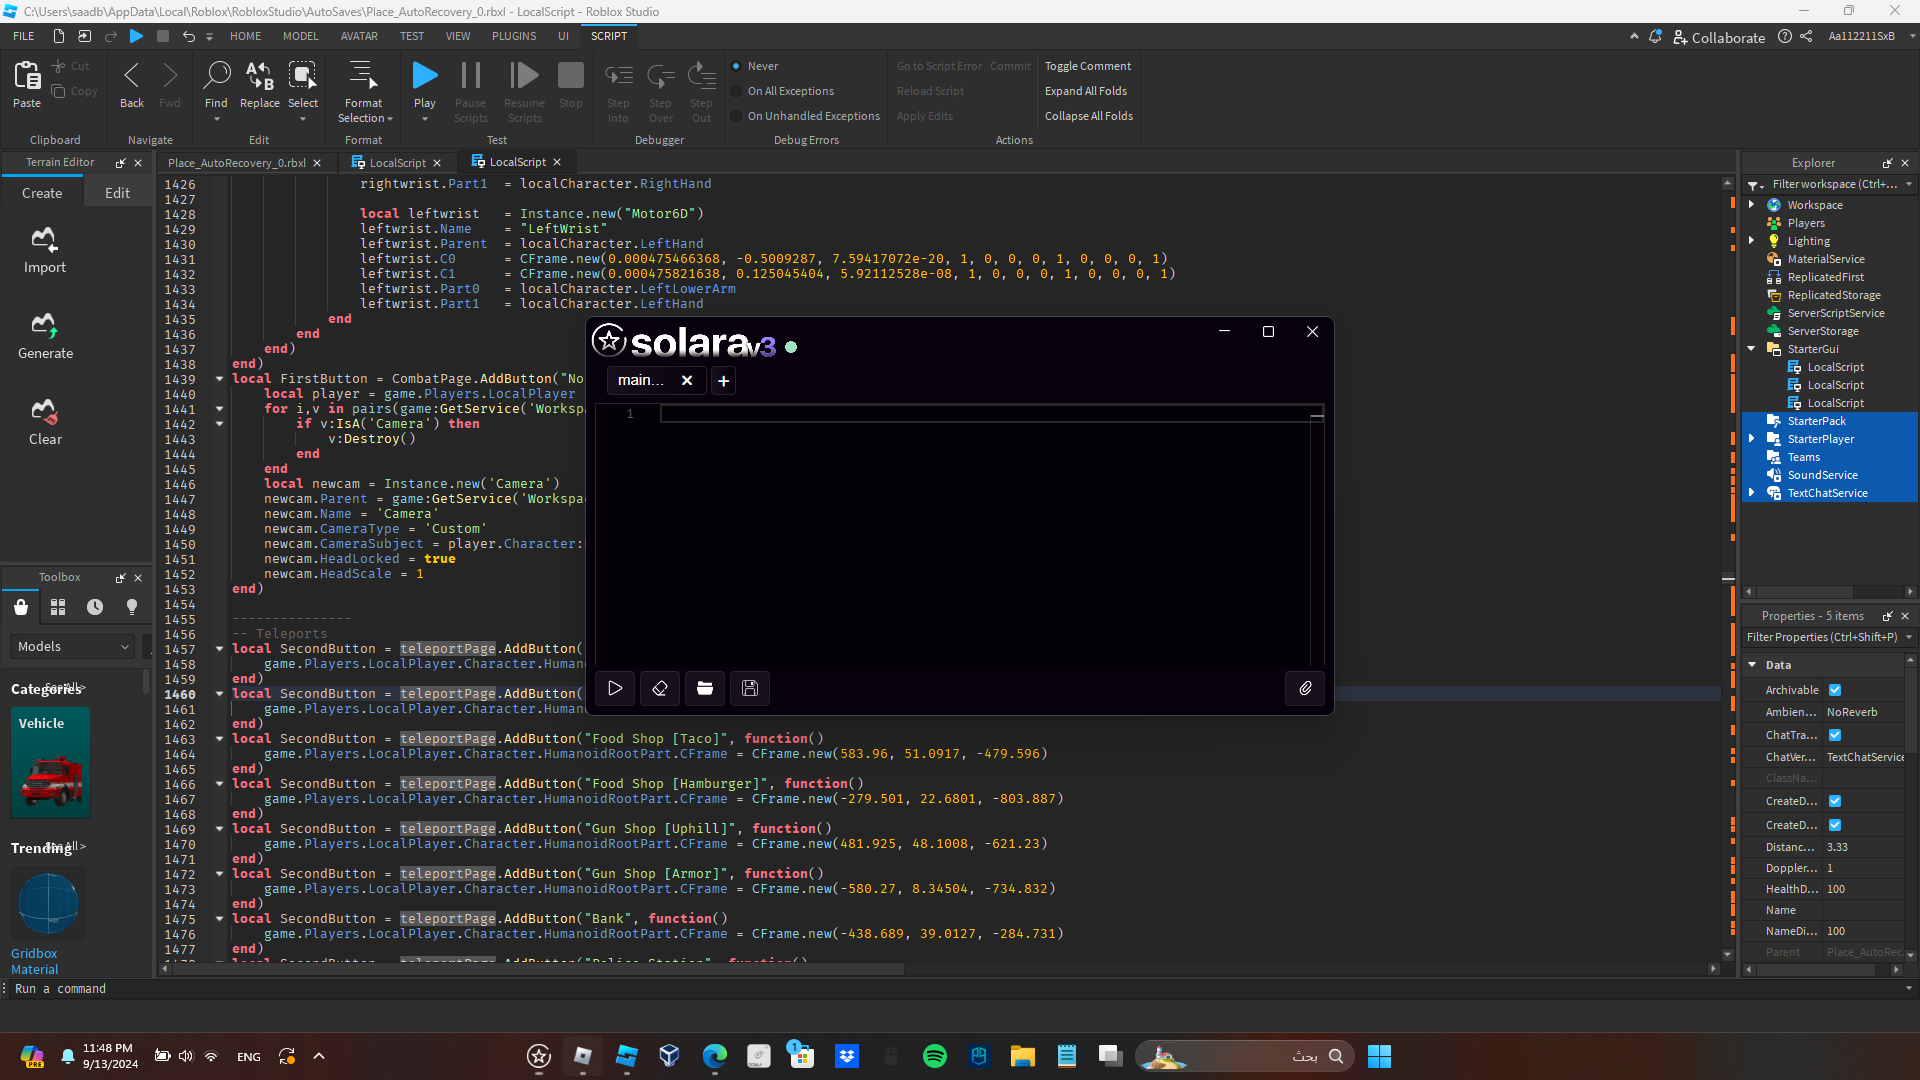Open the MODEL ribbon tab
This screenshot has width=1920, height=1080.
pos(300,36)
